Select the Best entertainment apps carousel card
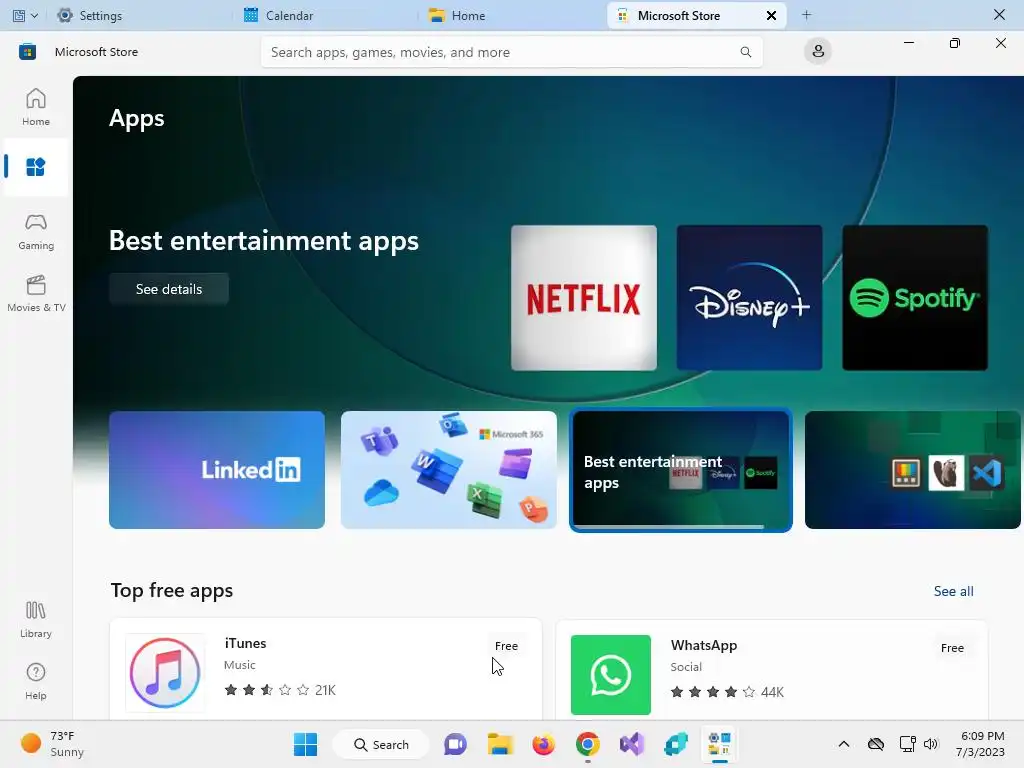Image resolution: width=1024 pixels, height=768 pixels. 681,470
